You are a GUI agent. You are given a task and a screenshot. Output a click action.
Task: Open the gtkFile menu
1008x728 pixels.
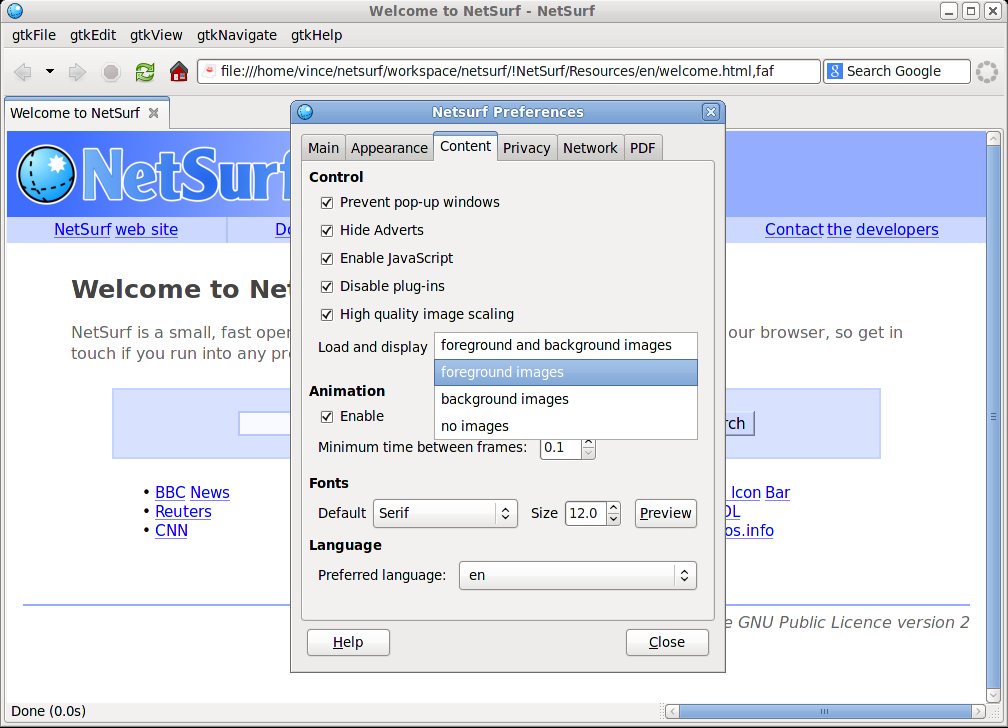pyautogui.click(x=34, y=35)
